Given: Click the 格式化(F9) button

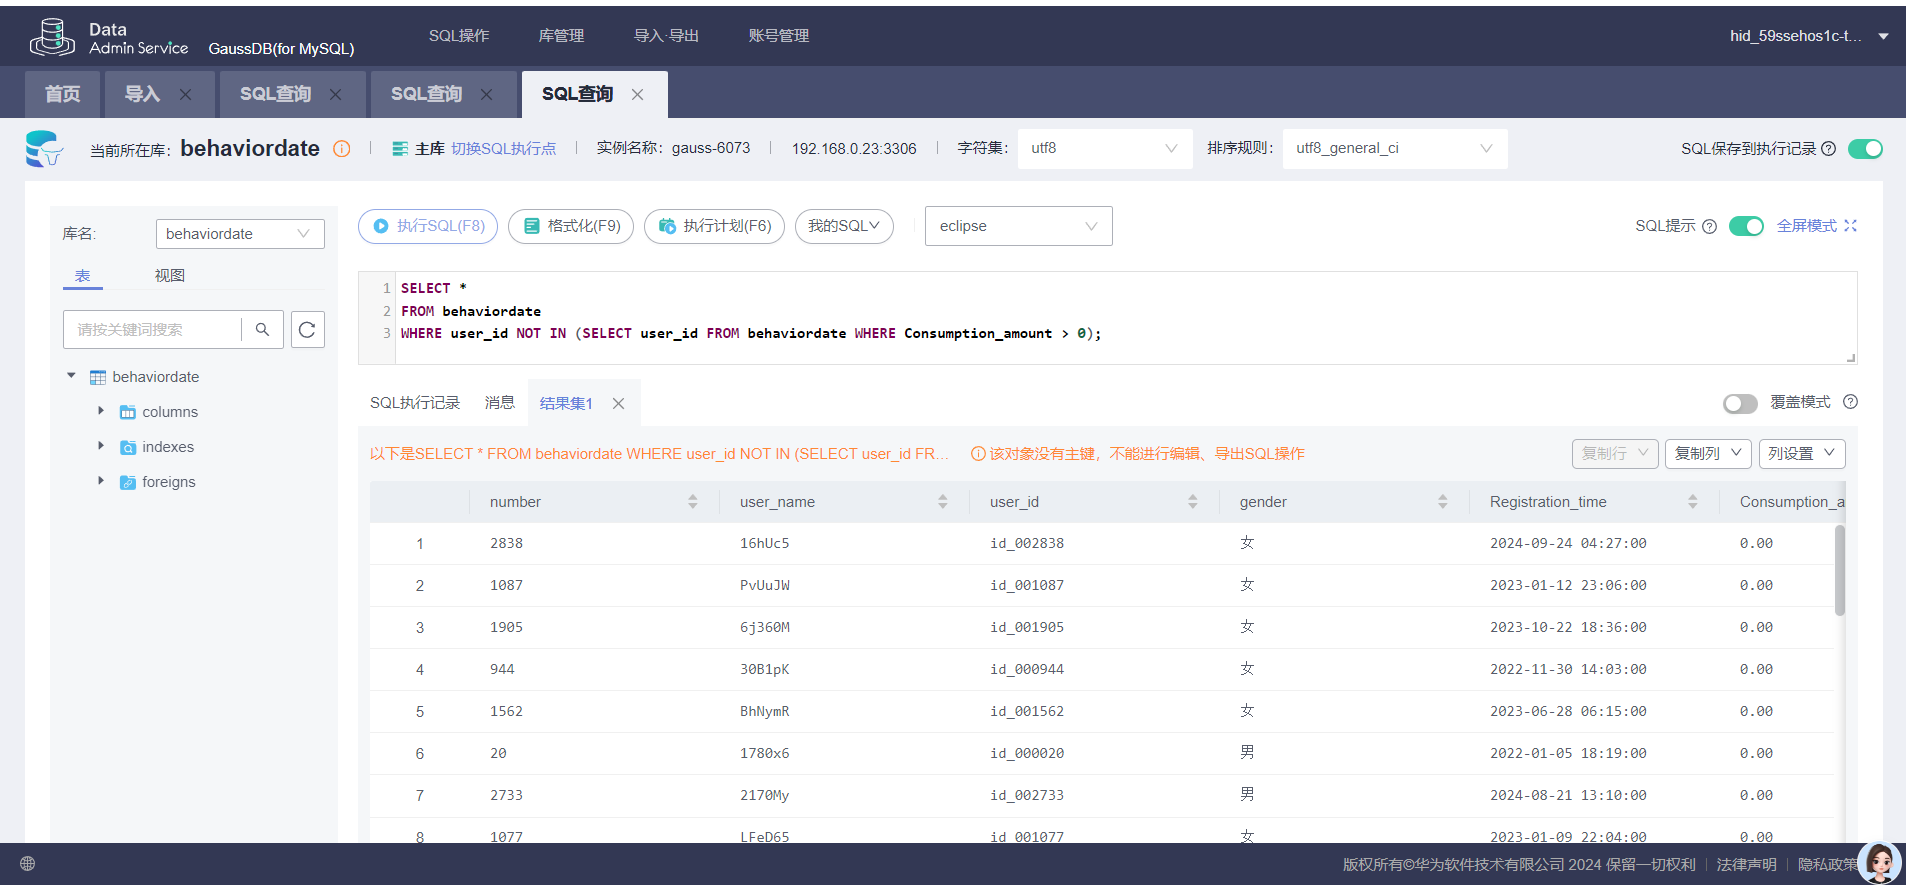Looking at the screenshot, I should click(x=571, y=226).
